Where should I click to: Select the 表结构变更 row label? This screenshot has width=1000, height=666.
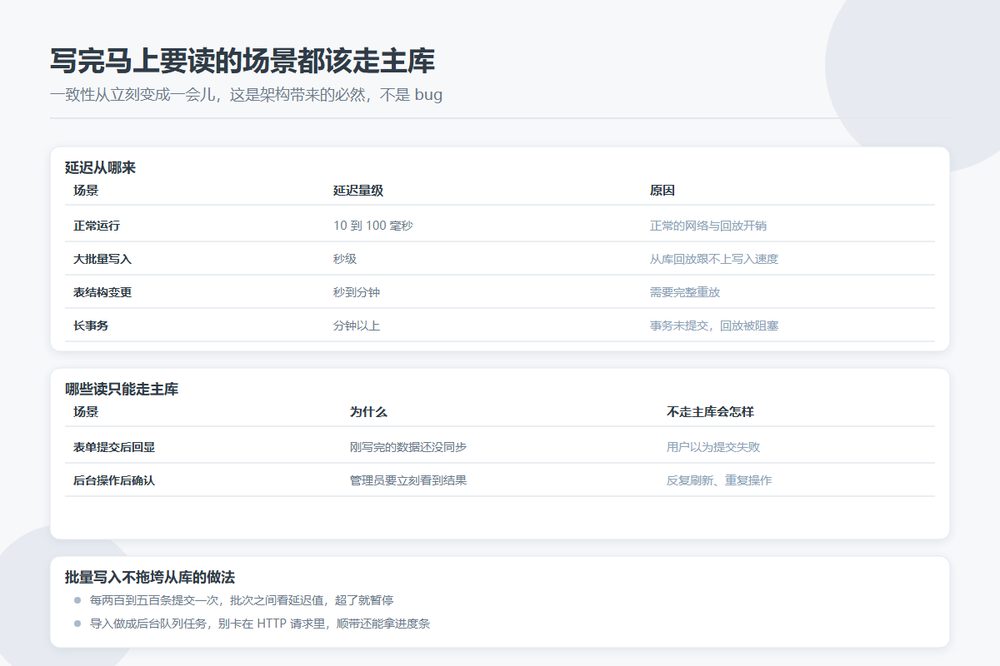tap(102, 292)
